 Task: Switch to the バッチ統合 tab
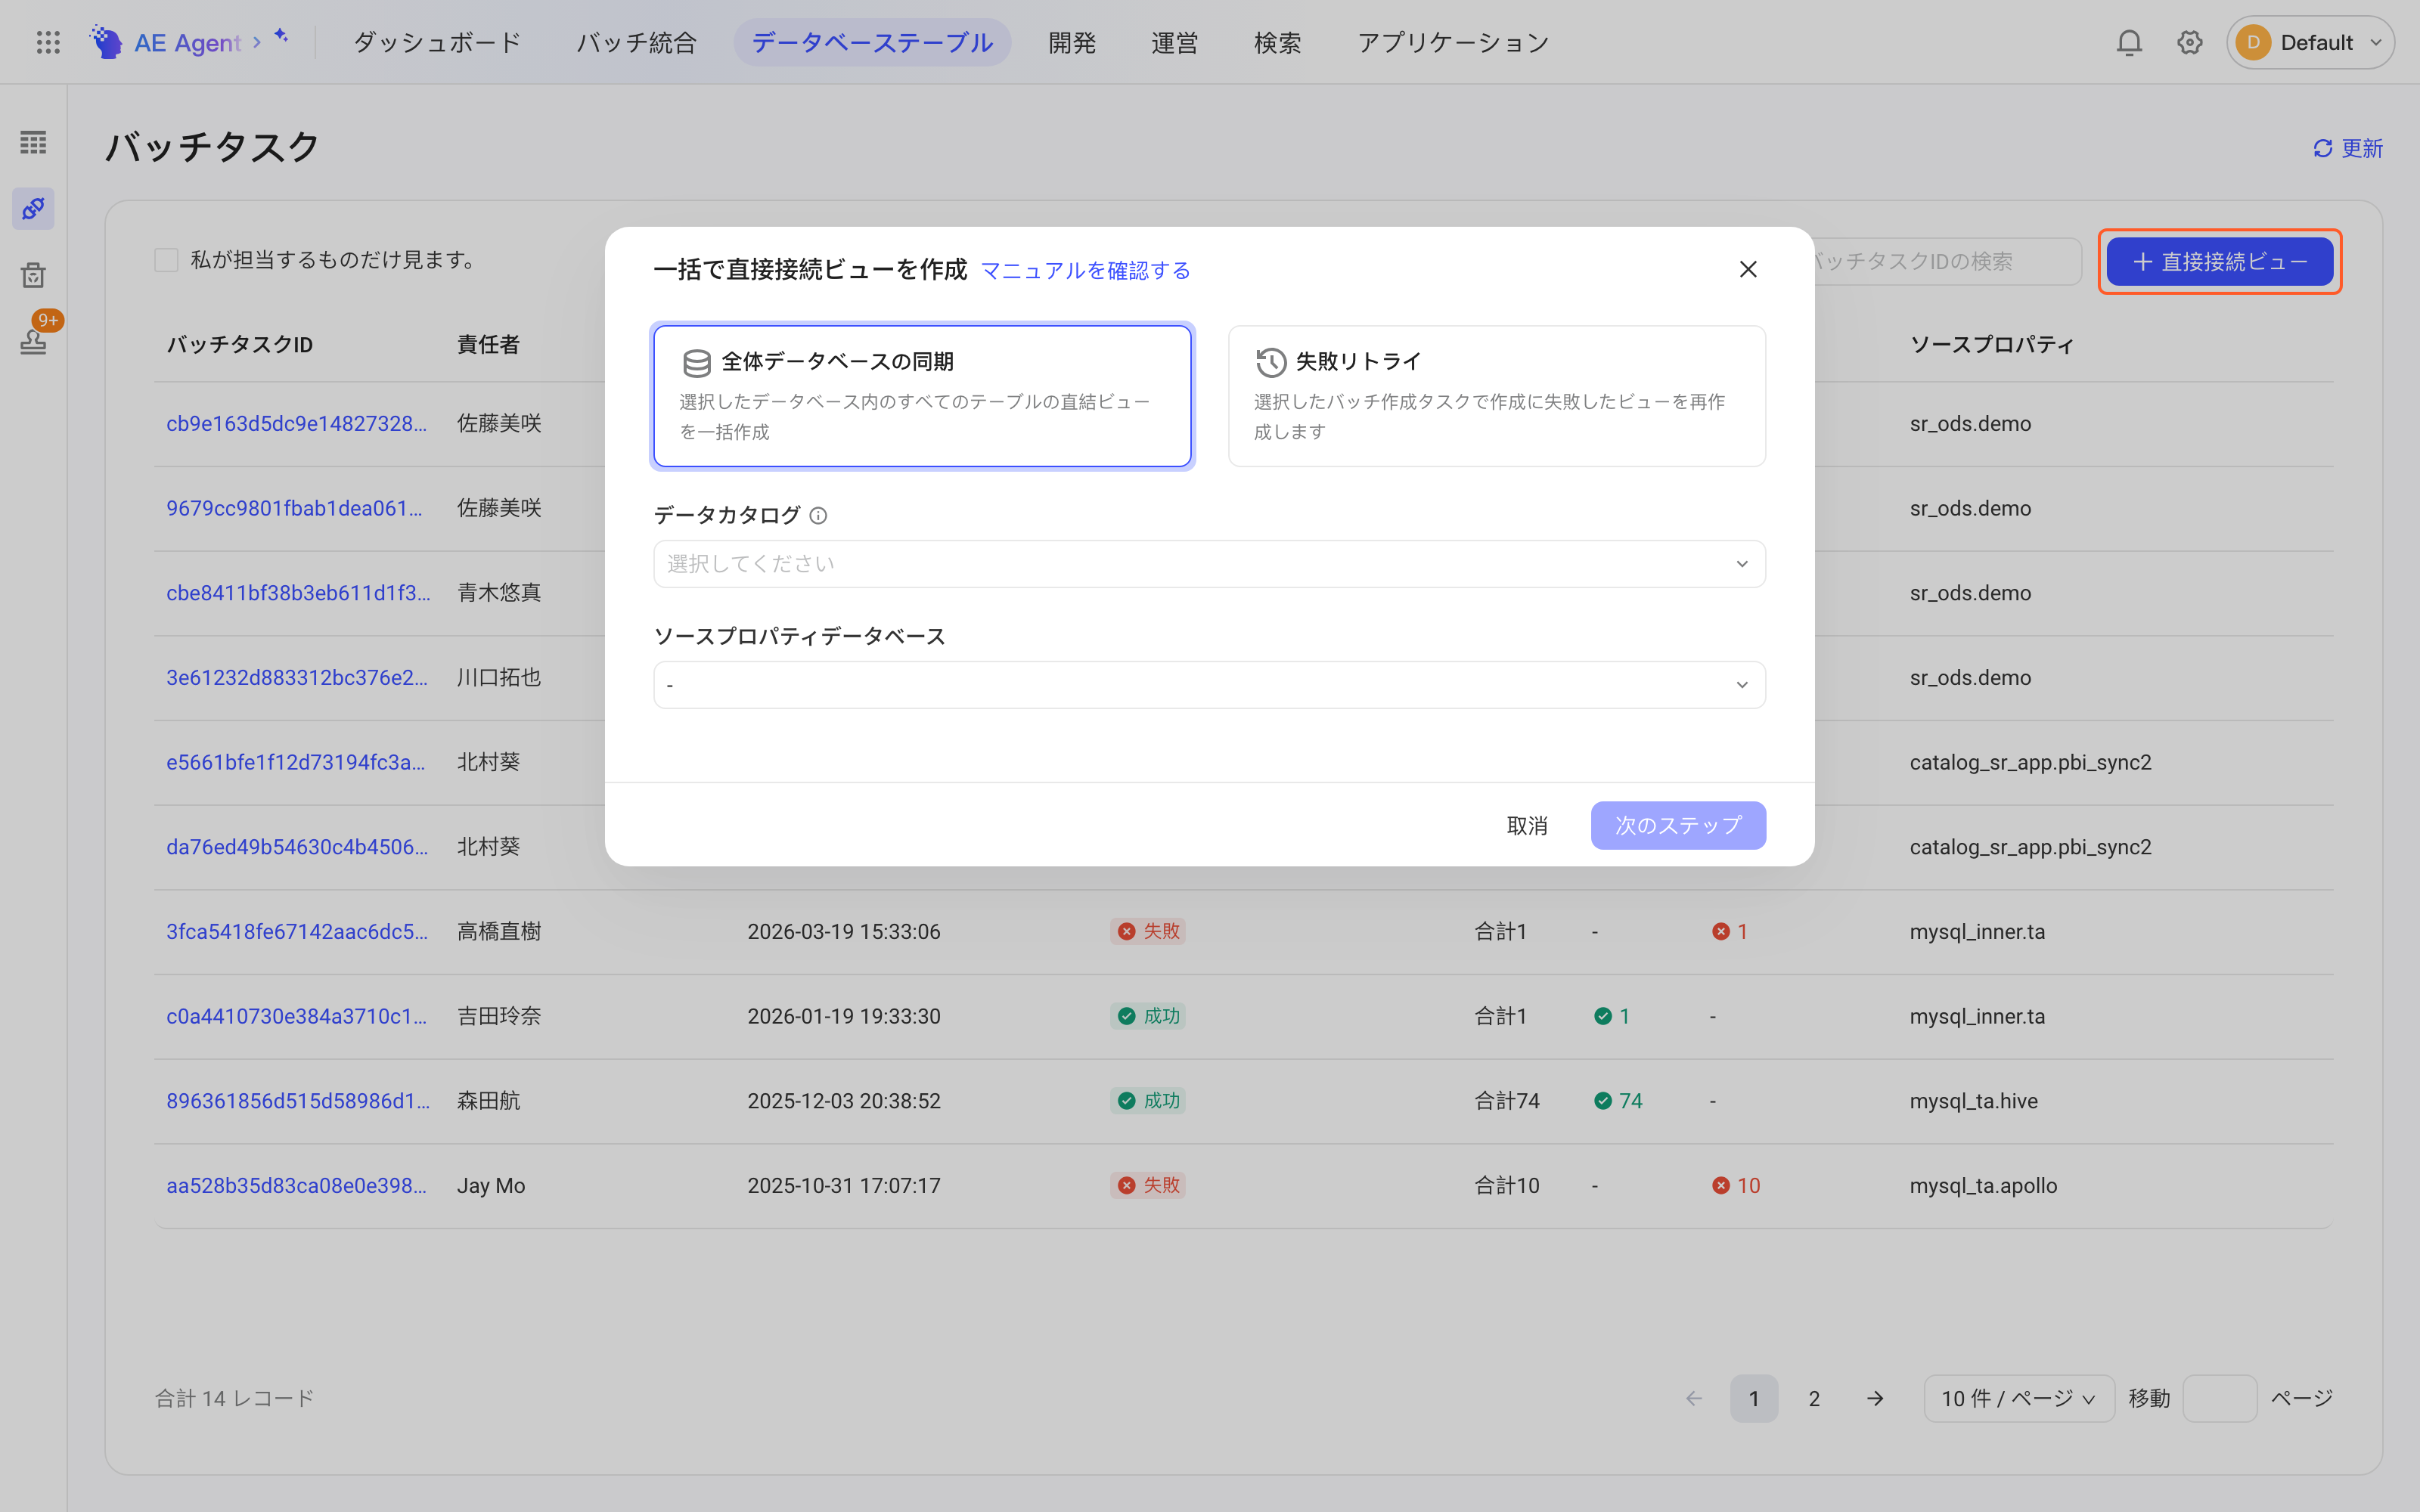636,42
